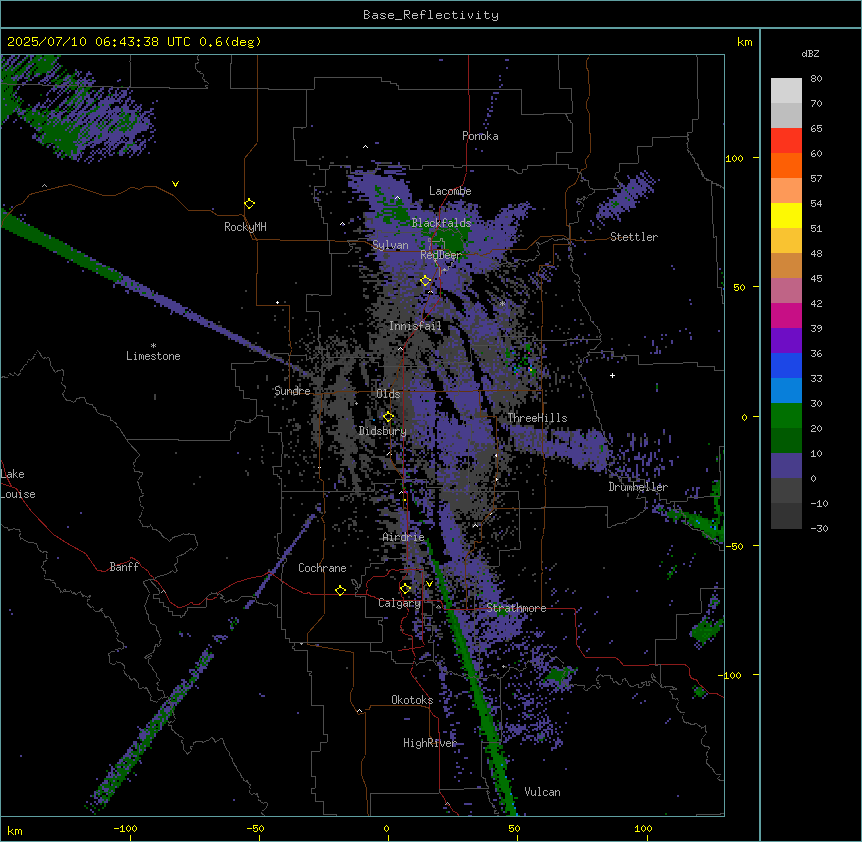The height and width of the screenshot is (842, 862).
Task: Select the royal blue 33-36 dBZ swatch
Action: 786,365
